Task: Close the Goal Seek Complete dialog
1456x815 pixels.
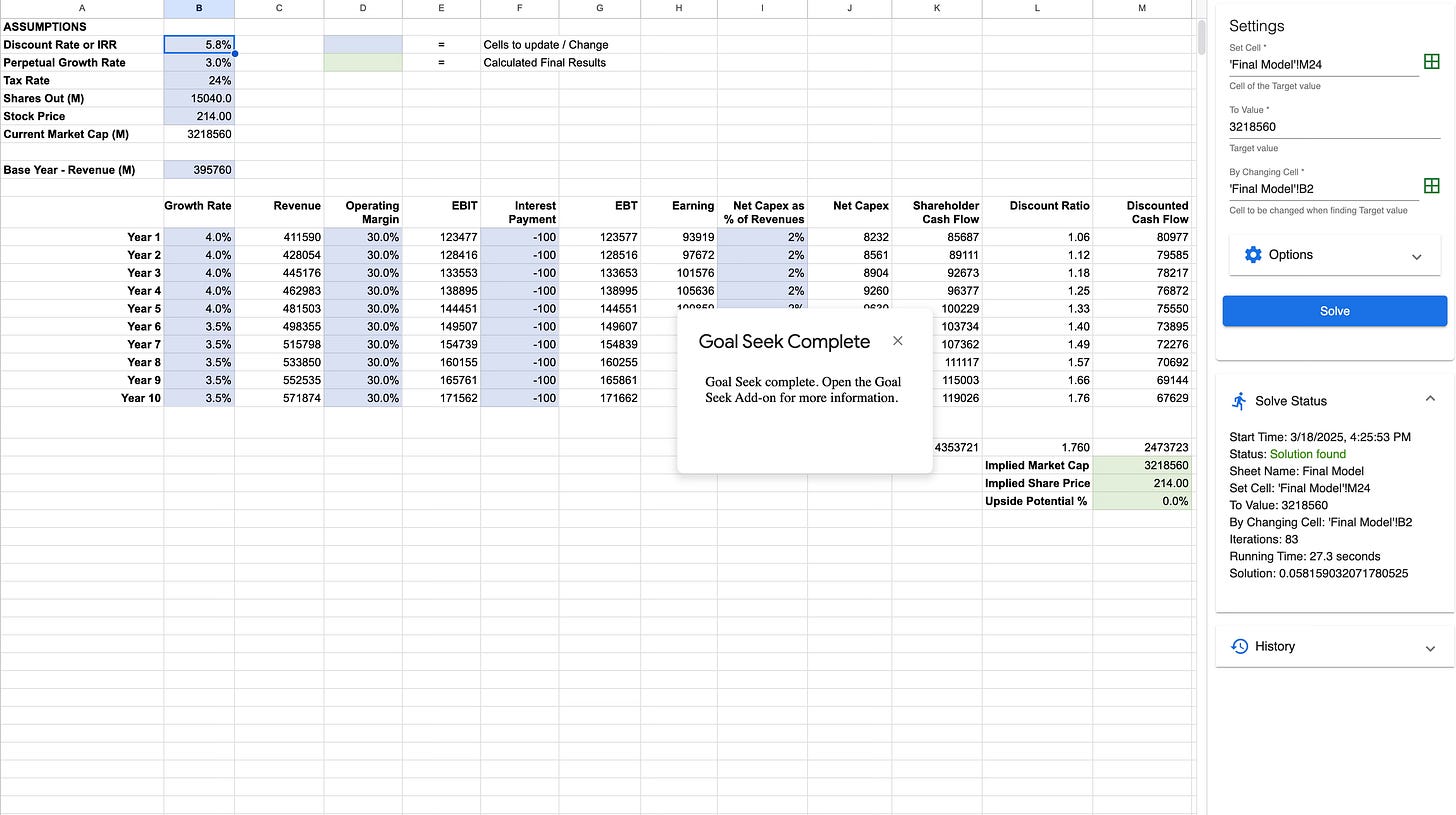Action: (897, 341)
